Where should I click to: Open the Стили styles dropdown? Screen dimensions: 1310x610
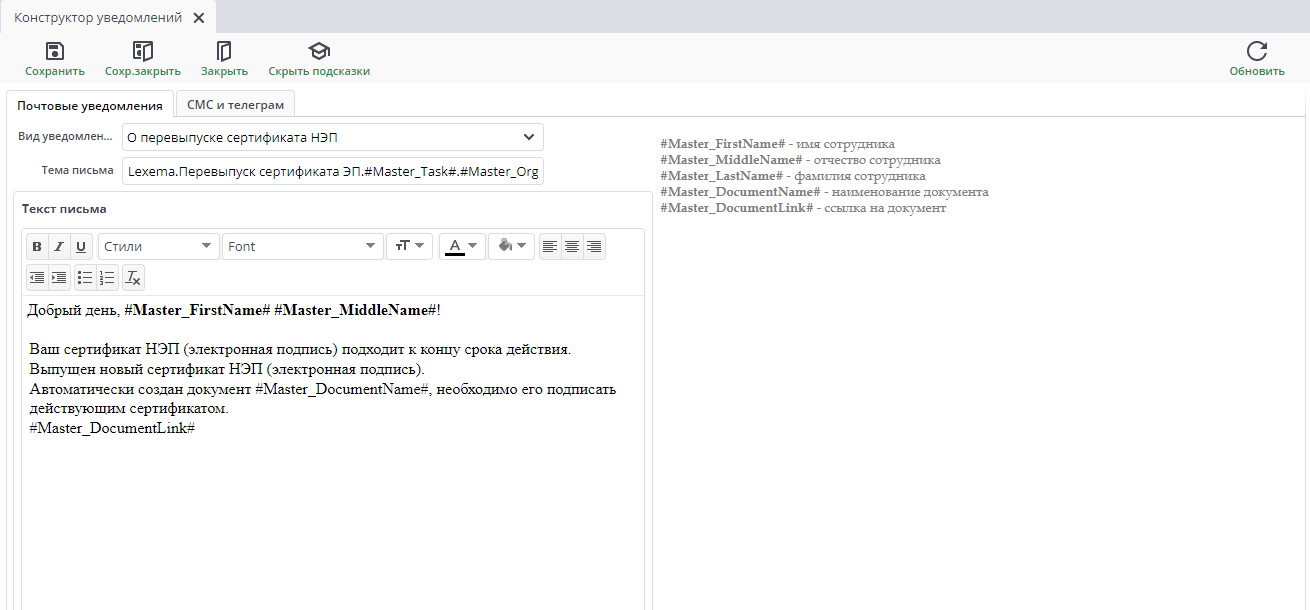pos(159,246)
